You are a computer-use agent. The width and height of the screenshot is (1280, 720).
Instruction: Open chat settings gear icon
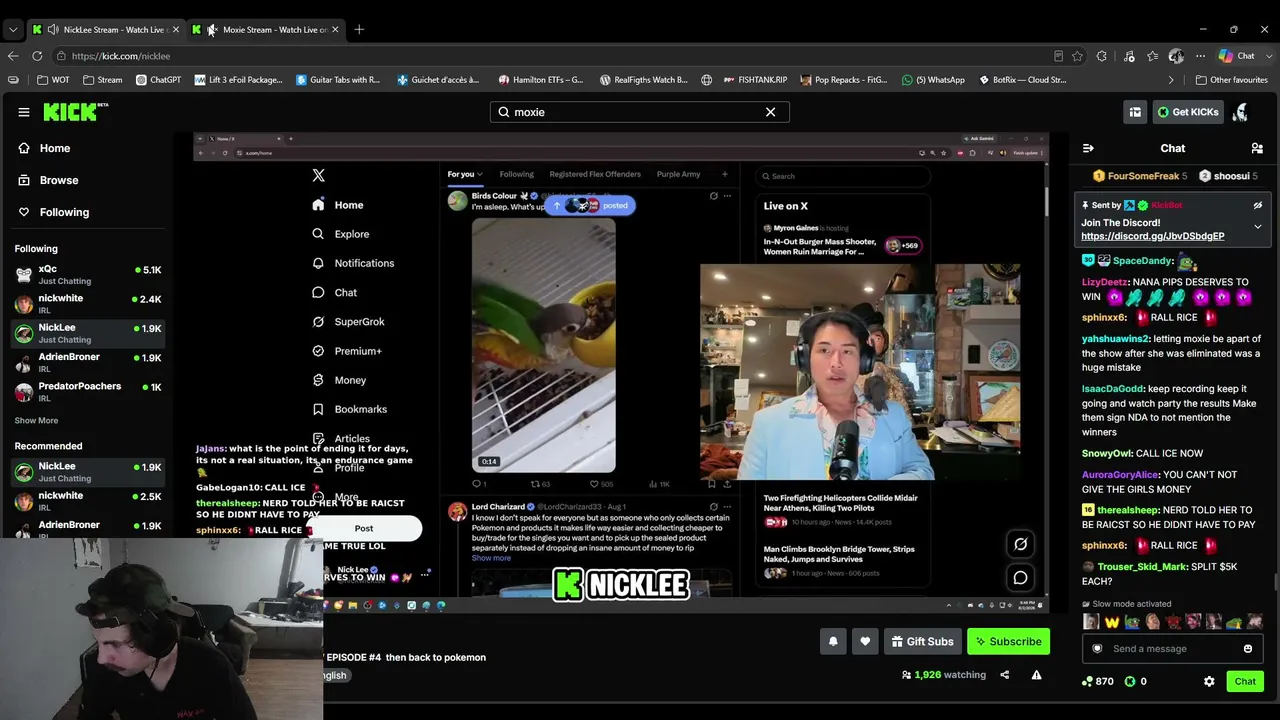coord(1209,681)
